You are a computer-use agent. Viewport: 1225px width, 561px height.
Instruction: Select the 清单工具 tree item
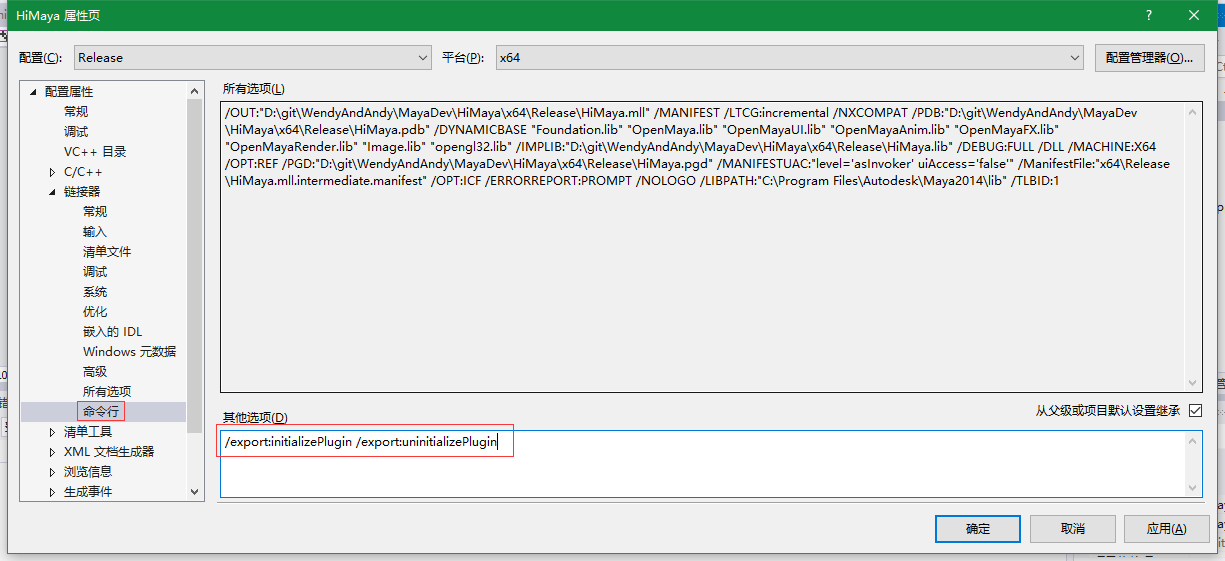(x=88, y=432)
